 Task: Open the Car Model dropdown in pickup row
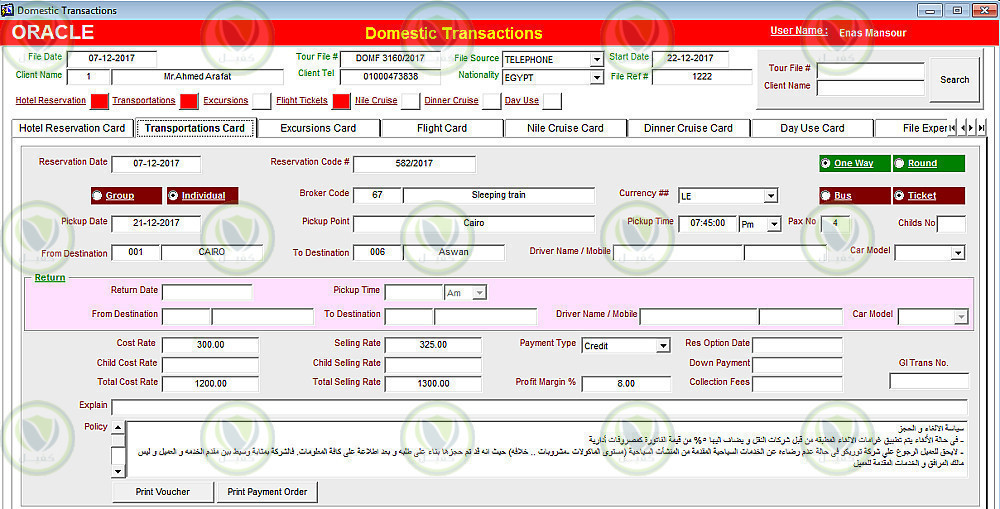958,253
